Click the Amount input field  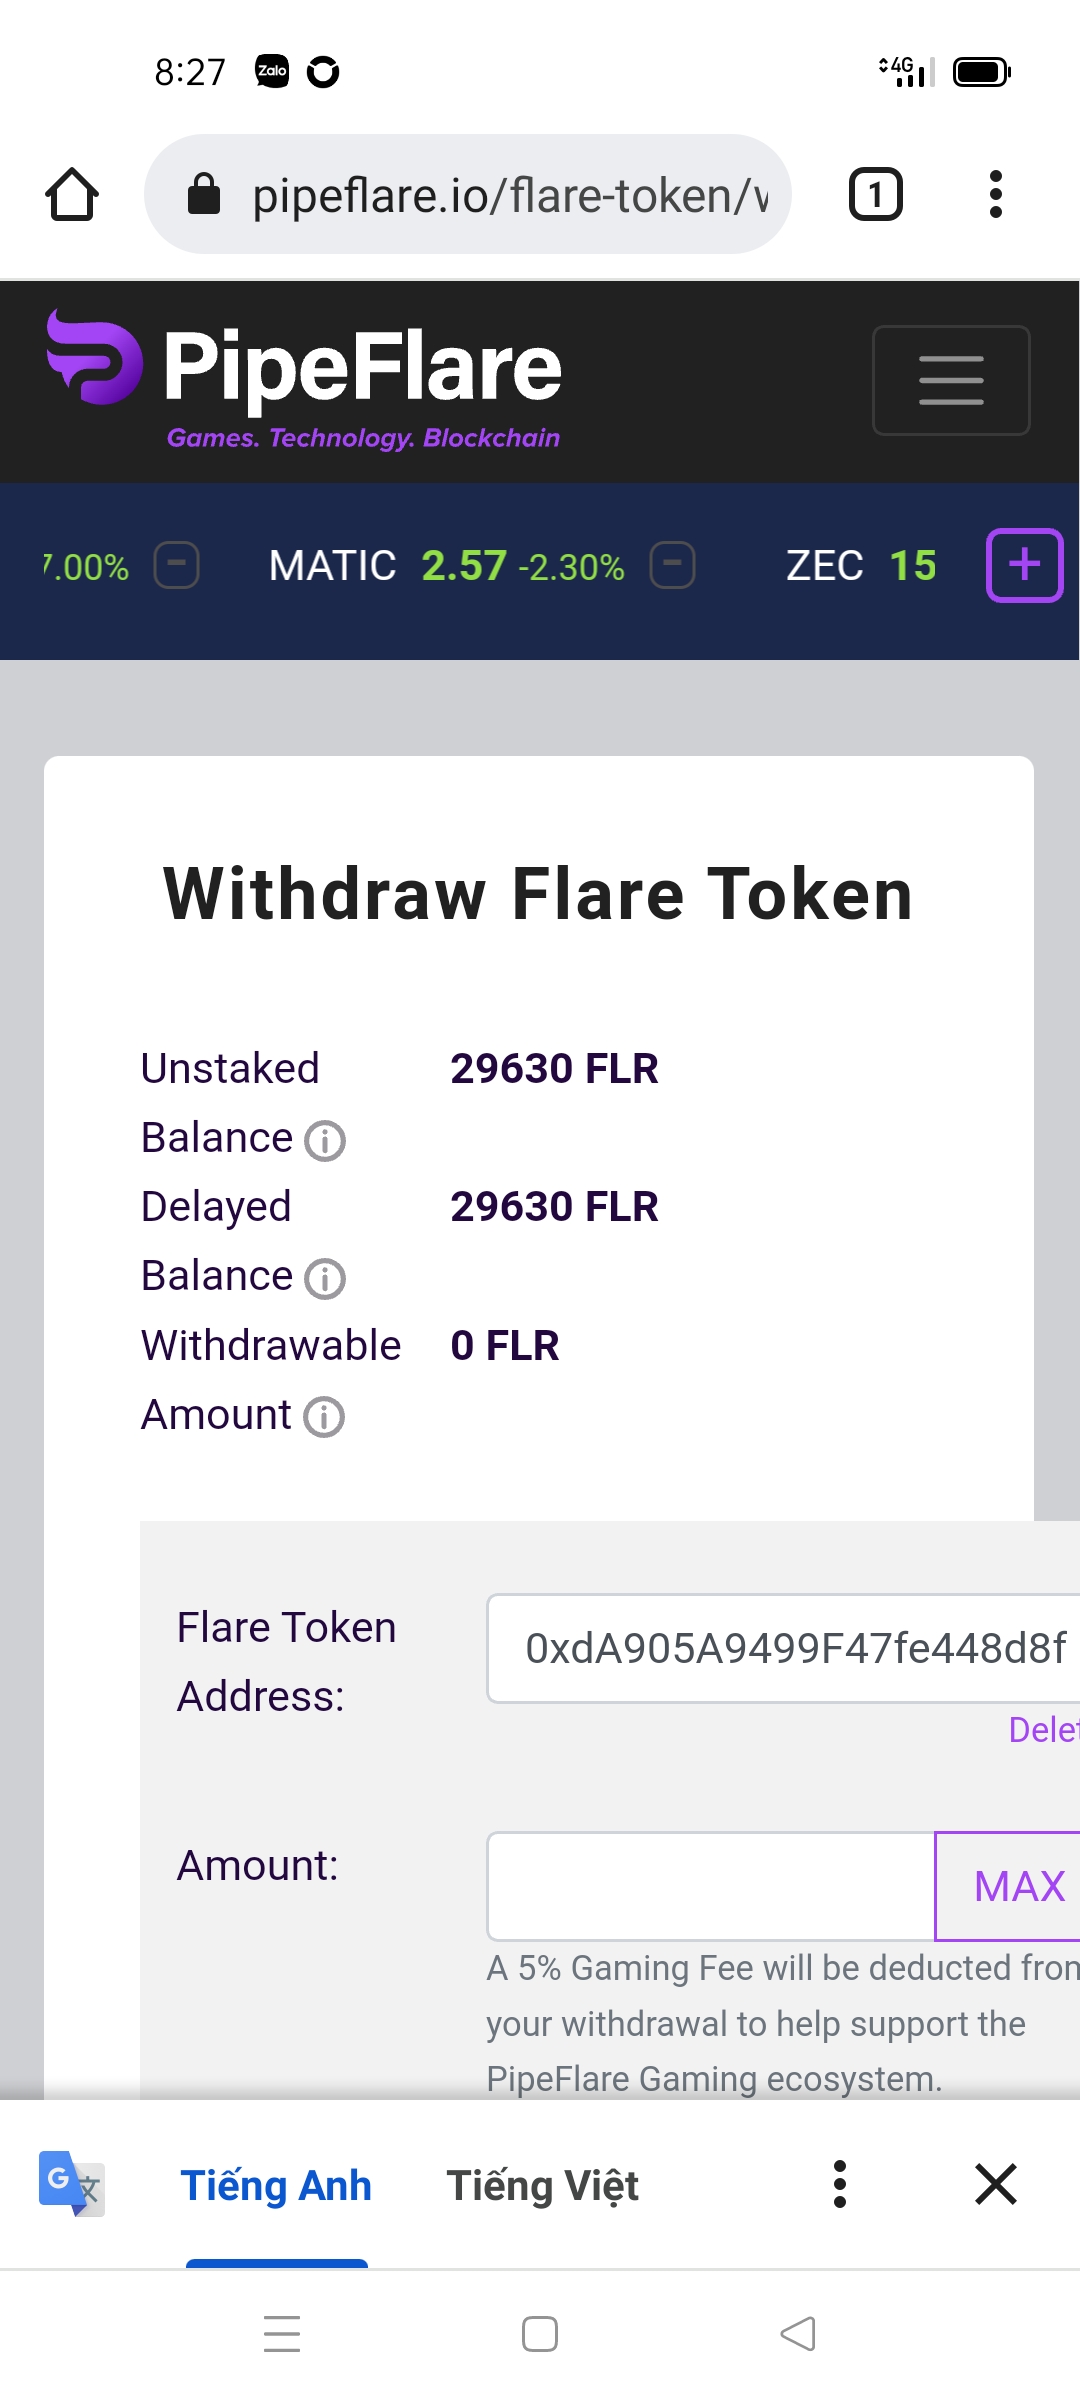coord(710,1886)
